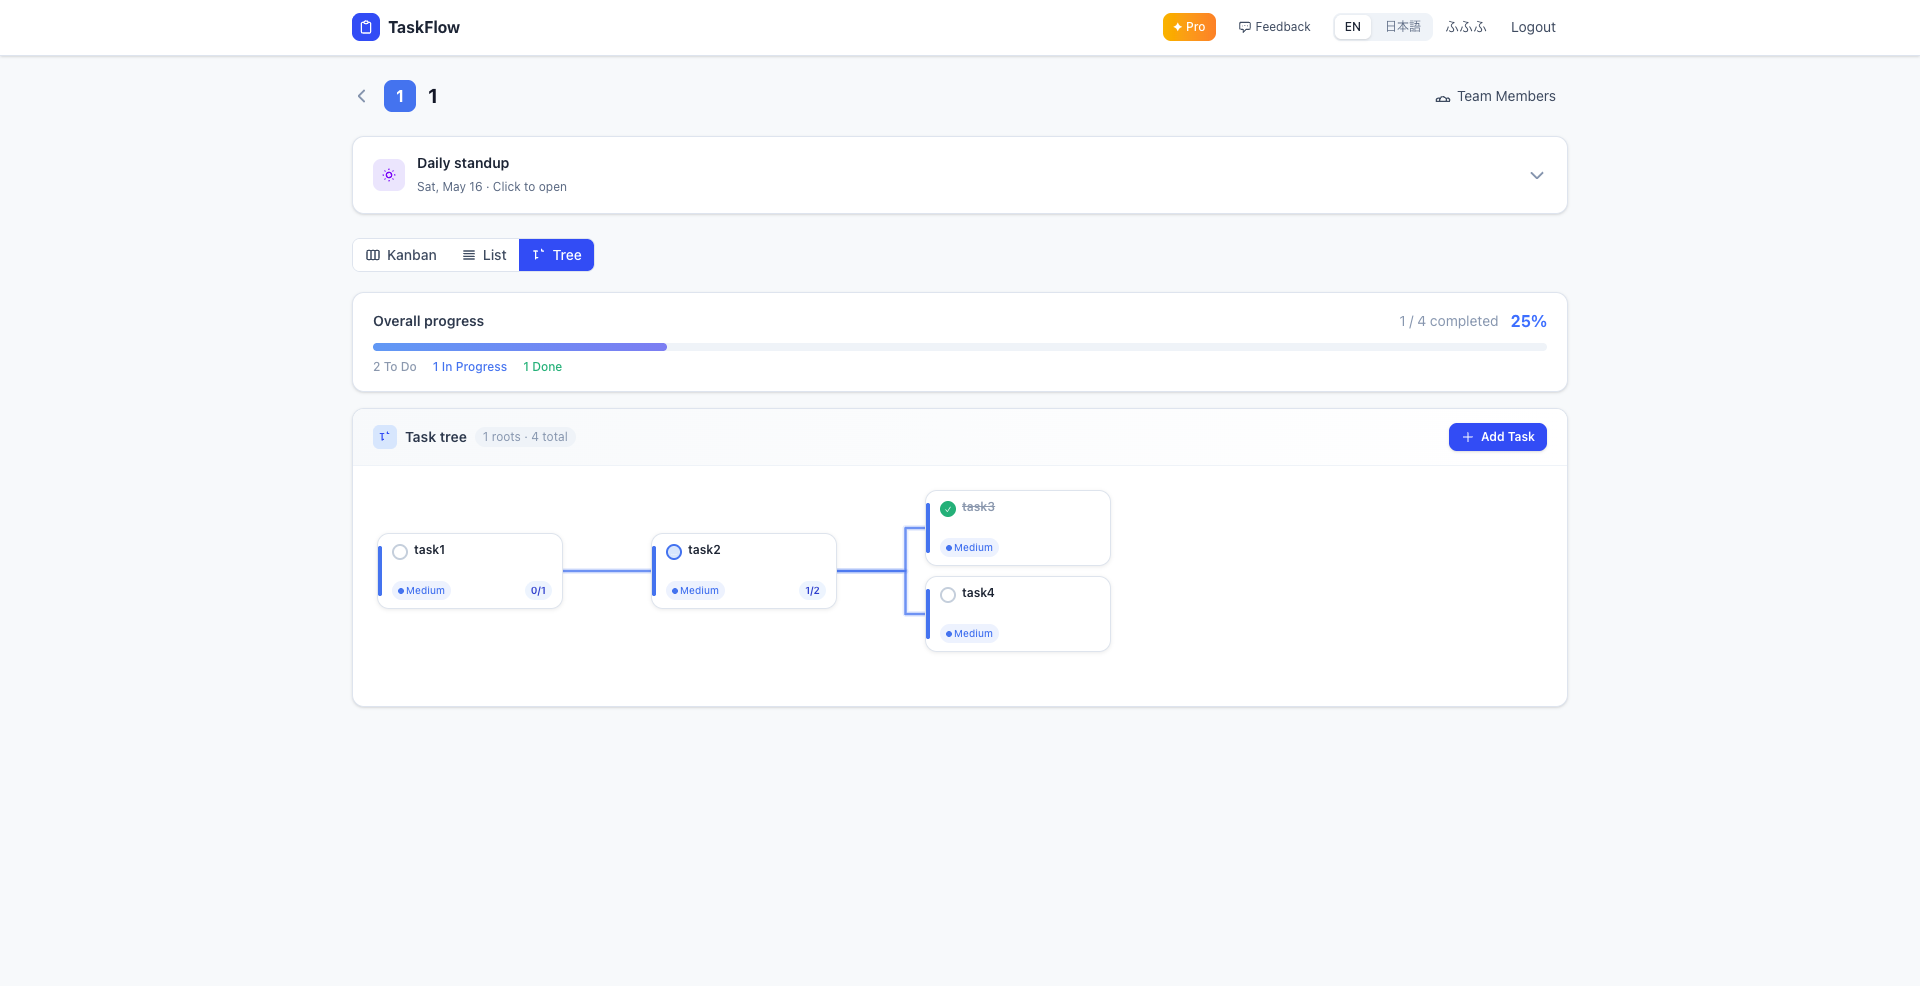Click the Task tree heading text
Viewport: 1920px width, 986px height.
point(436,437)
